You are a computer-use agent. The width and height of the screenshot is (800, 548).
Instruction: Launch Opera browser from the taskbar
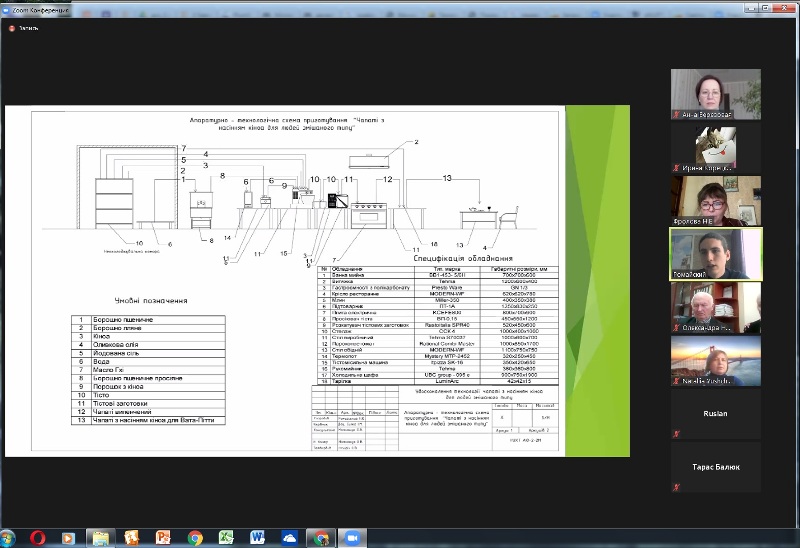[38, 537]
